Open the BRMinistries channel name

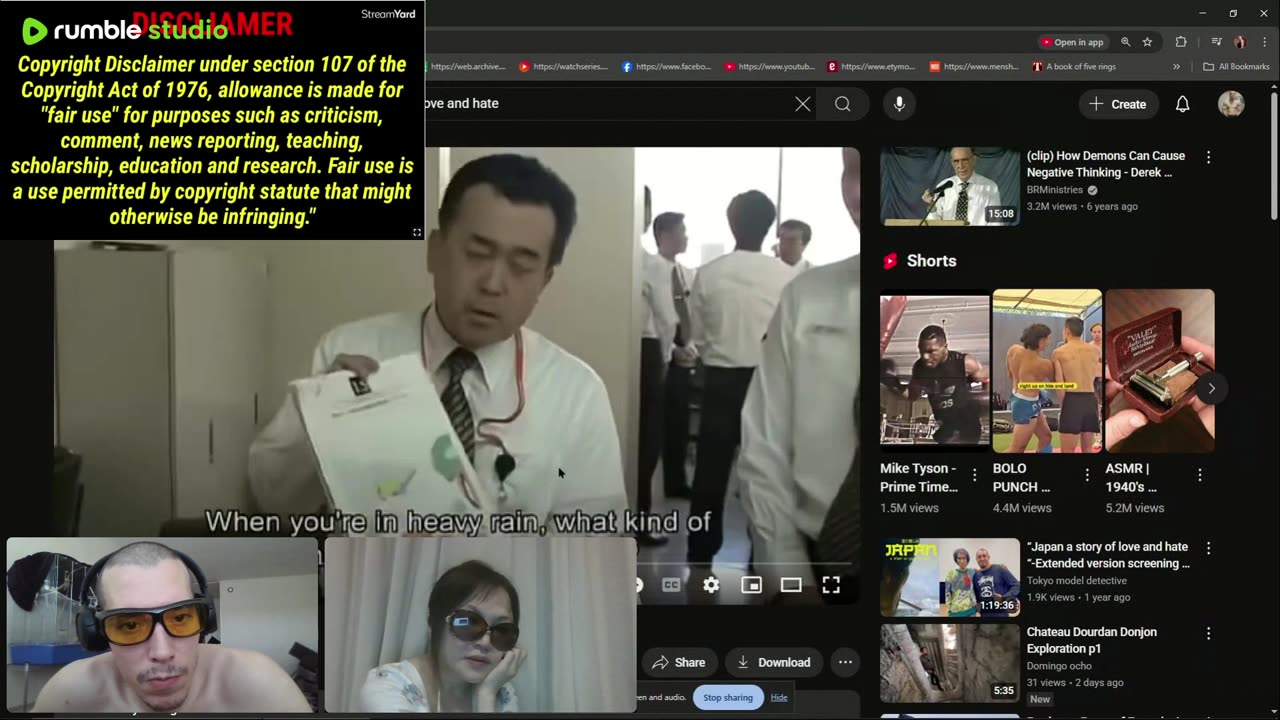pos(1055,190)
